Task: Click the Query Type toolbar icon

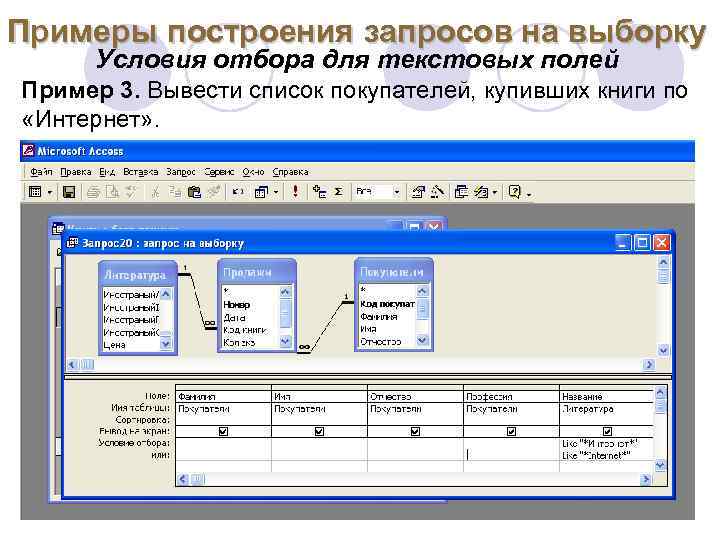Action: 261,191
